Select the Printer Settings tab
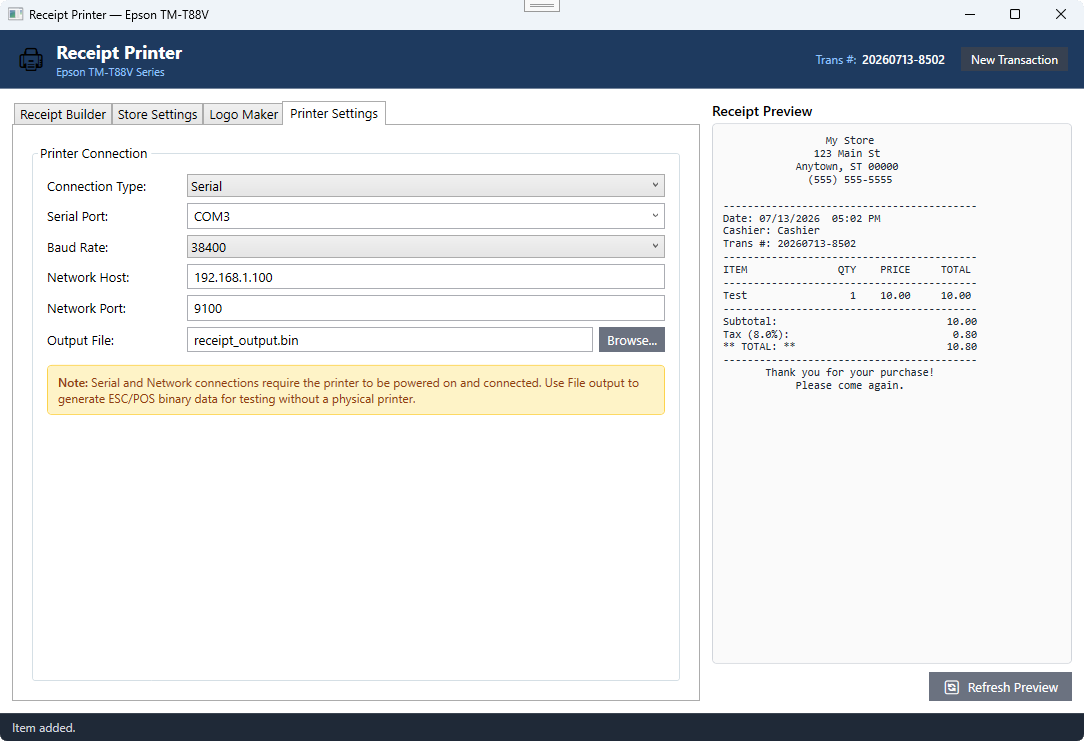The width and height of the screenshot is (1084, 741). pos(334,113)
